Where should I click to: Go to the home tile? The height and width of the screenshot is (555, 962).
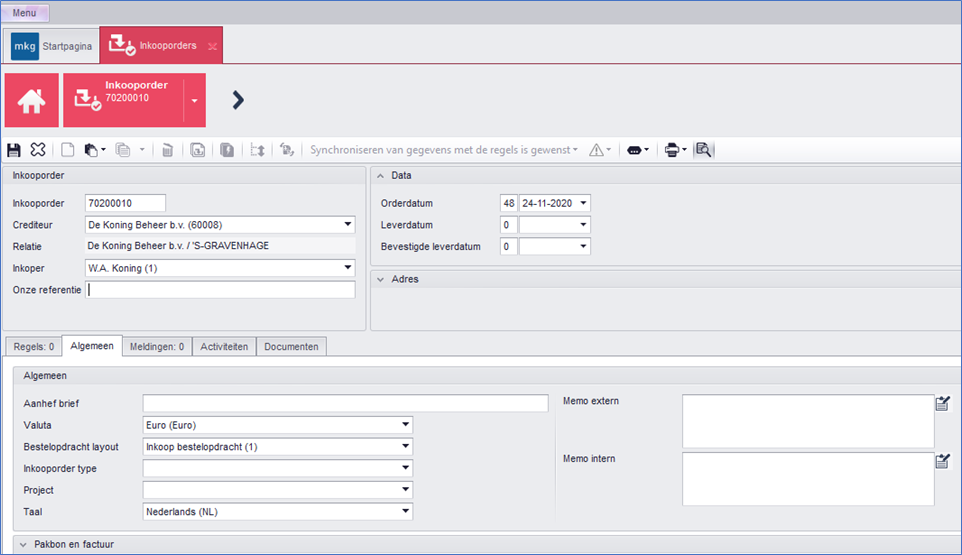click(31, 100)
